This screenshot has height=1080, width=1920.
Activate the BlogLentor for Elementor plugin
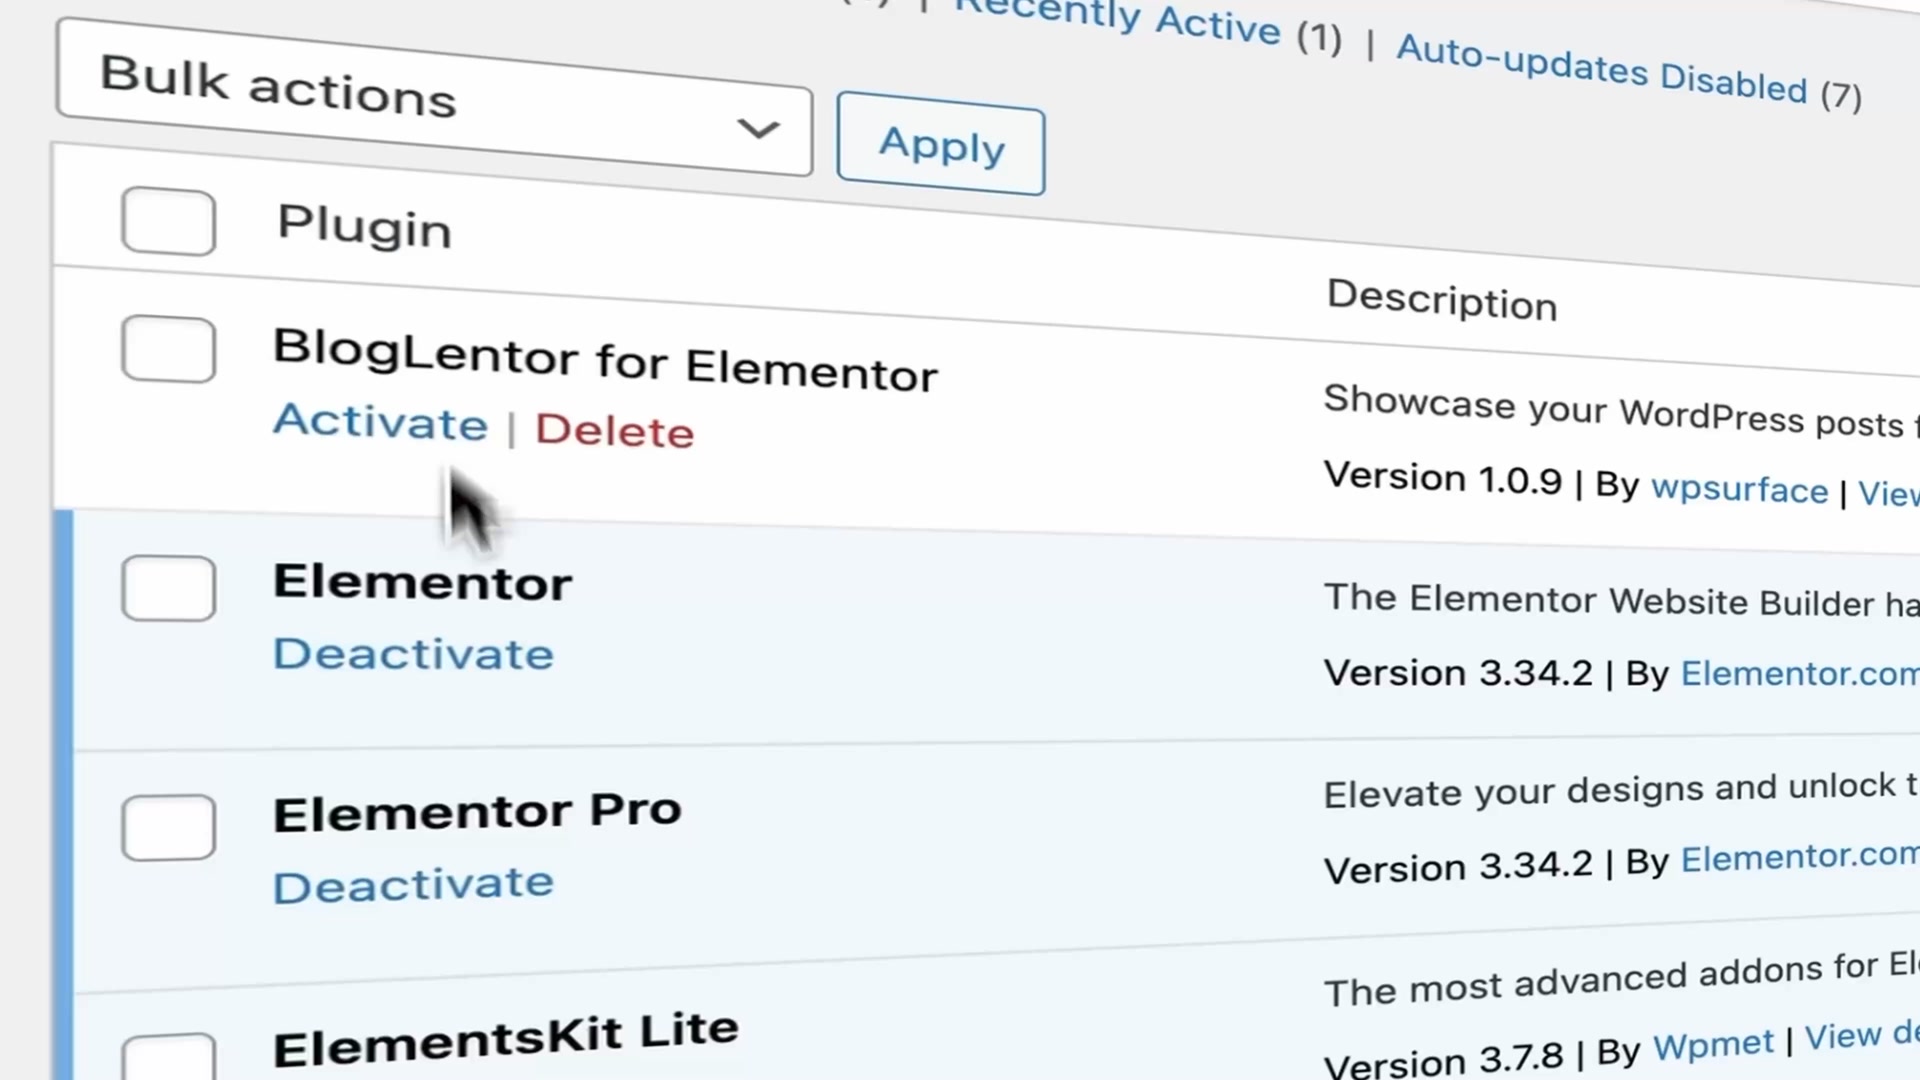pos(381,421)
